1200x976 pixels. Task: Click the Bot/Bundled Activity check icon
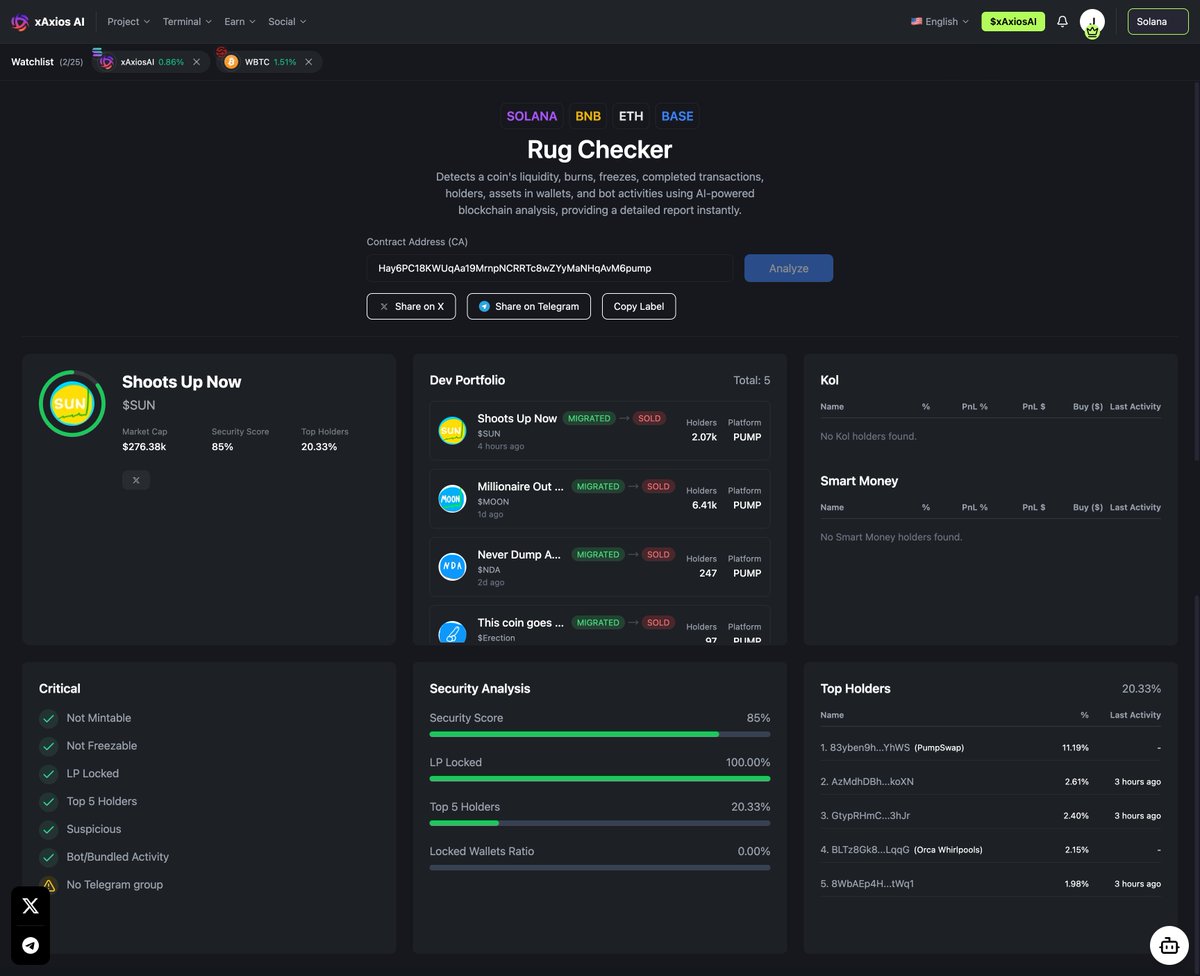(x=47, y=857)
